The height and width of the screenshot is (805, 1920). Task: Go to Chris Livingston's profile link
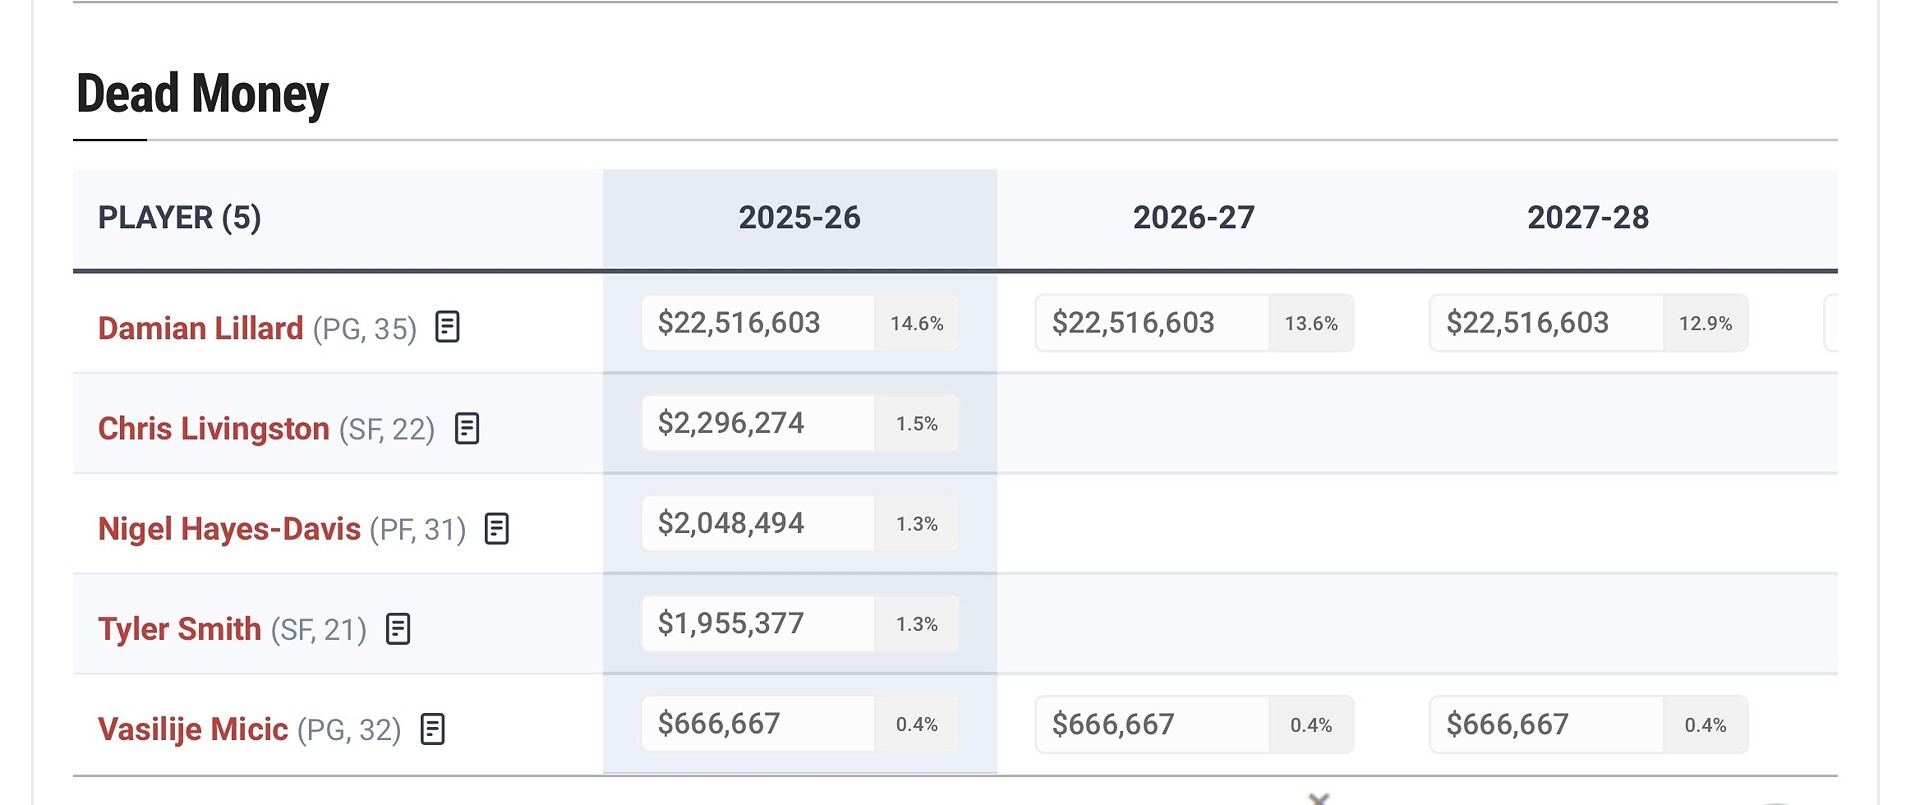tap(213, 428)
